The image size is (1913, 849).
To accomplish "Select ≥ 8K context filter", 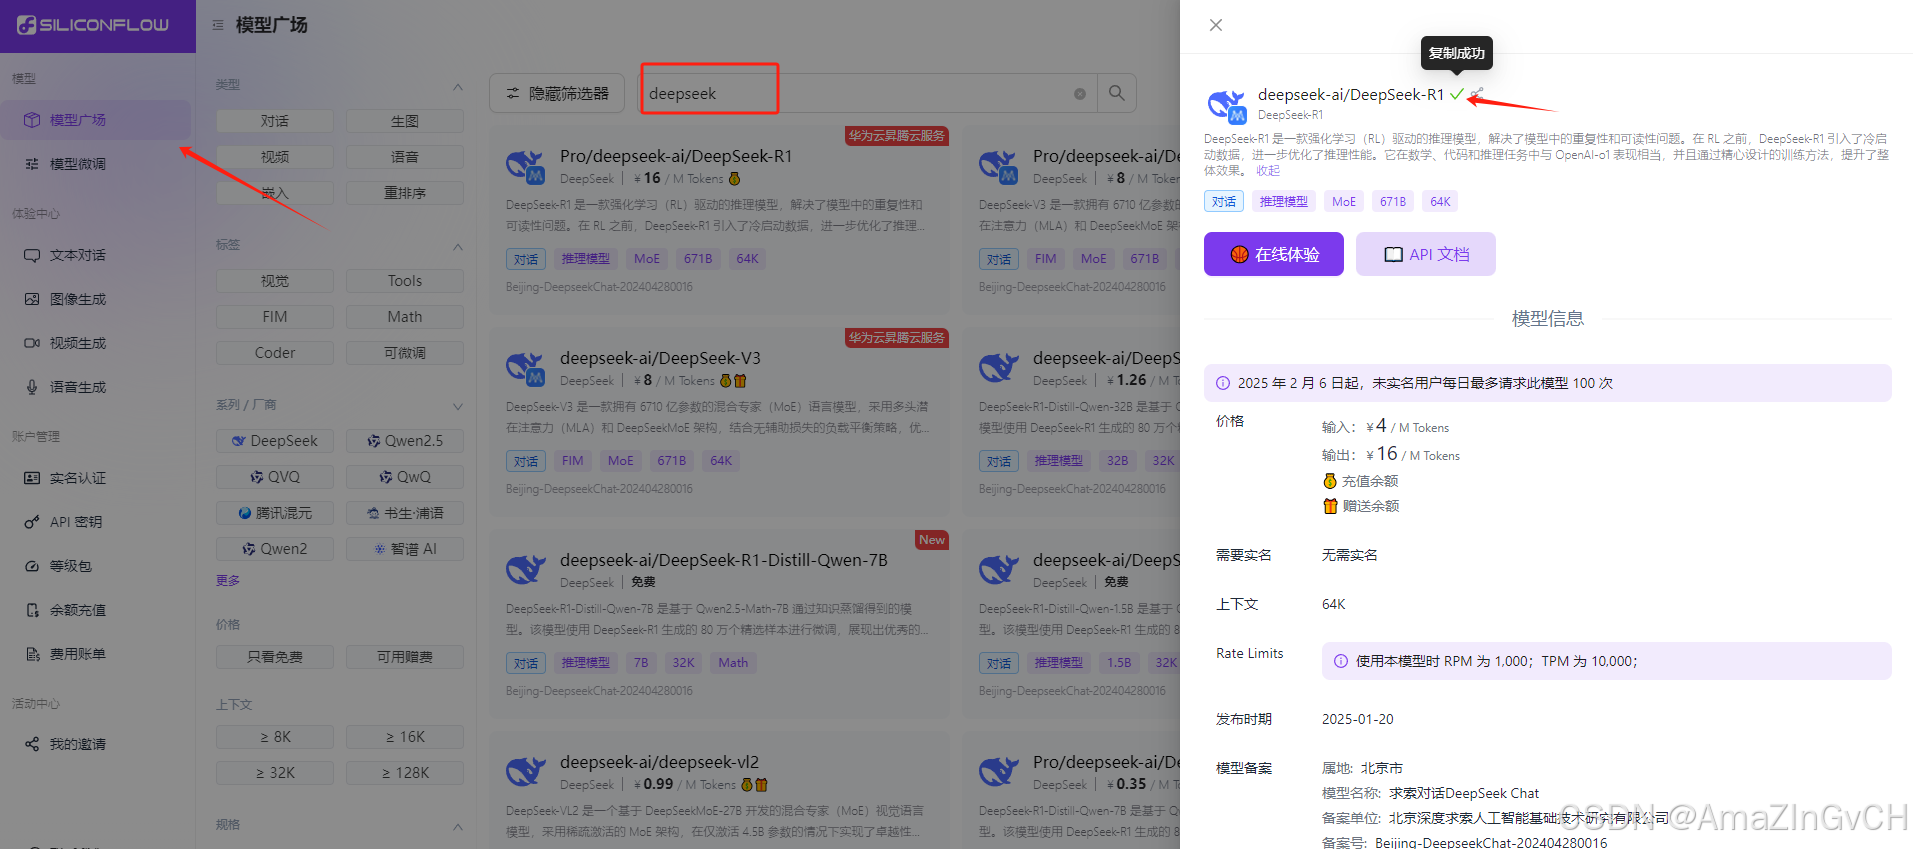I will [275, 737].
